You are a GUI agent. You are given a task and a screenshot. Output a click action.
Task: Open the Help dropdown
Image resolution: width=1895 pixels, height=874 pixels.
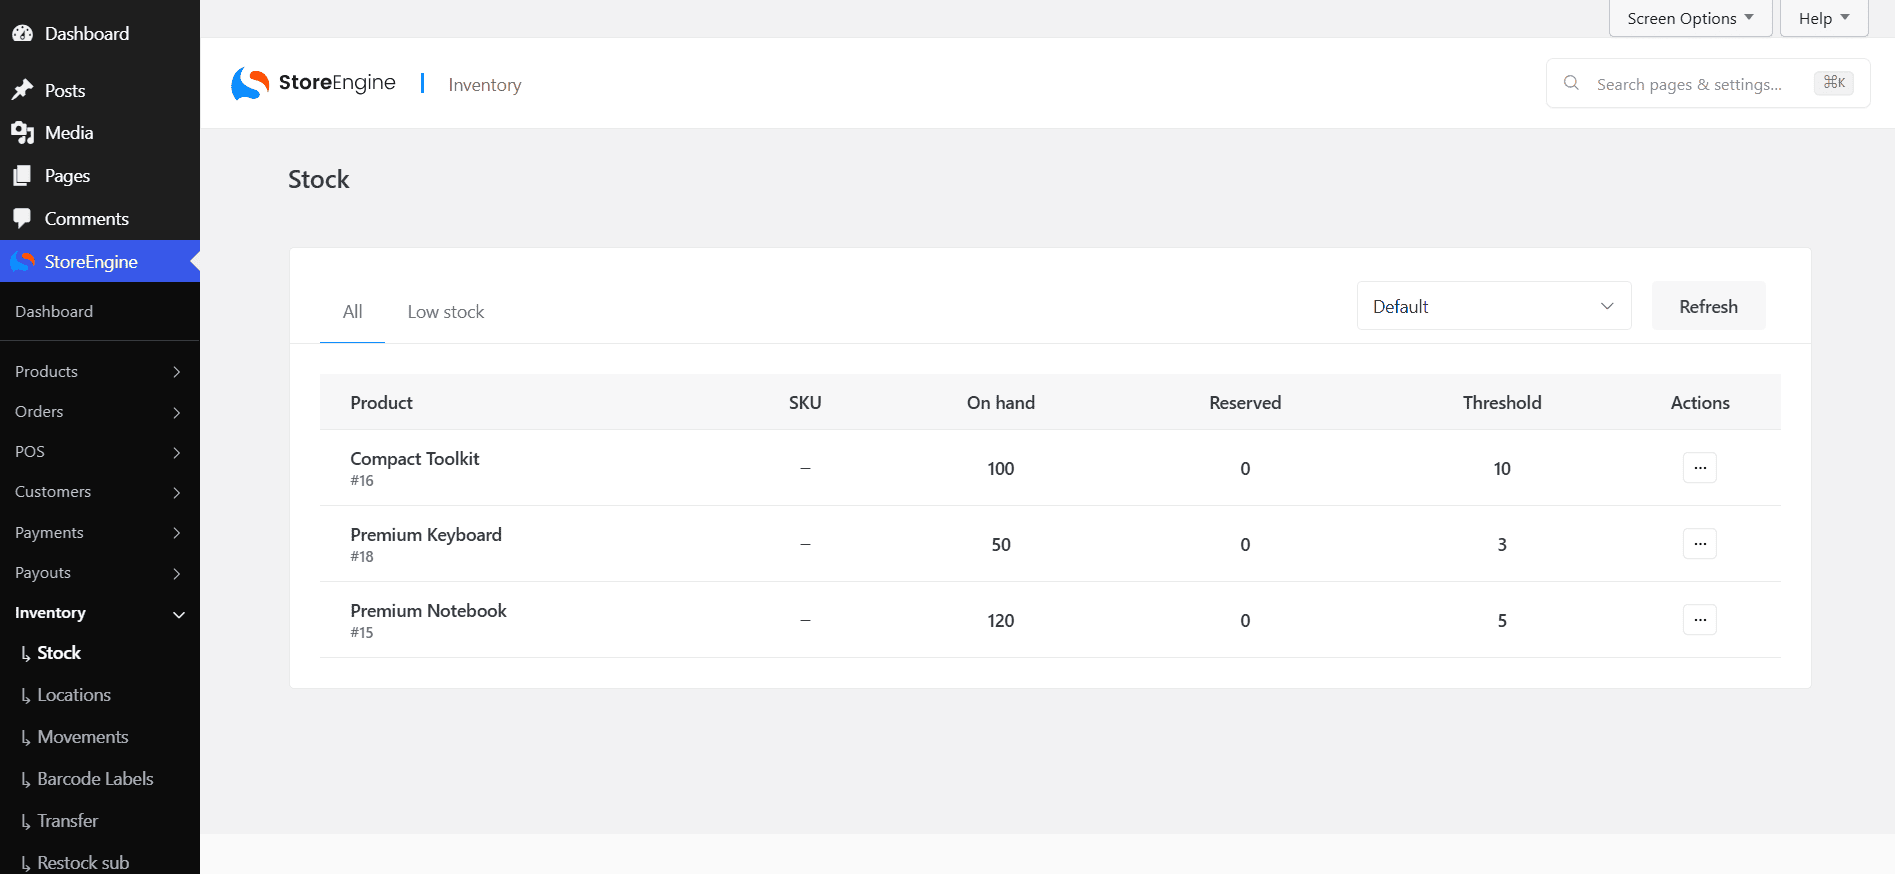(1824, 18)
